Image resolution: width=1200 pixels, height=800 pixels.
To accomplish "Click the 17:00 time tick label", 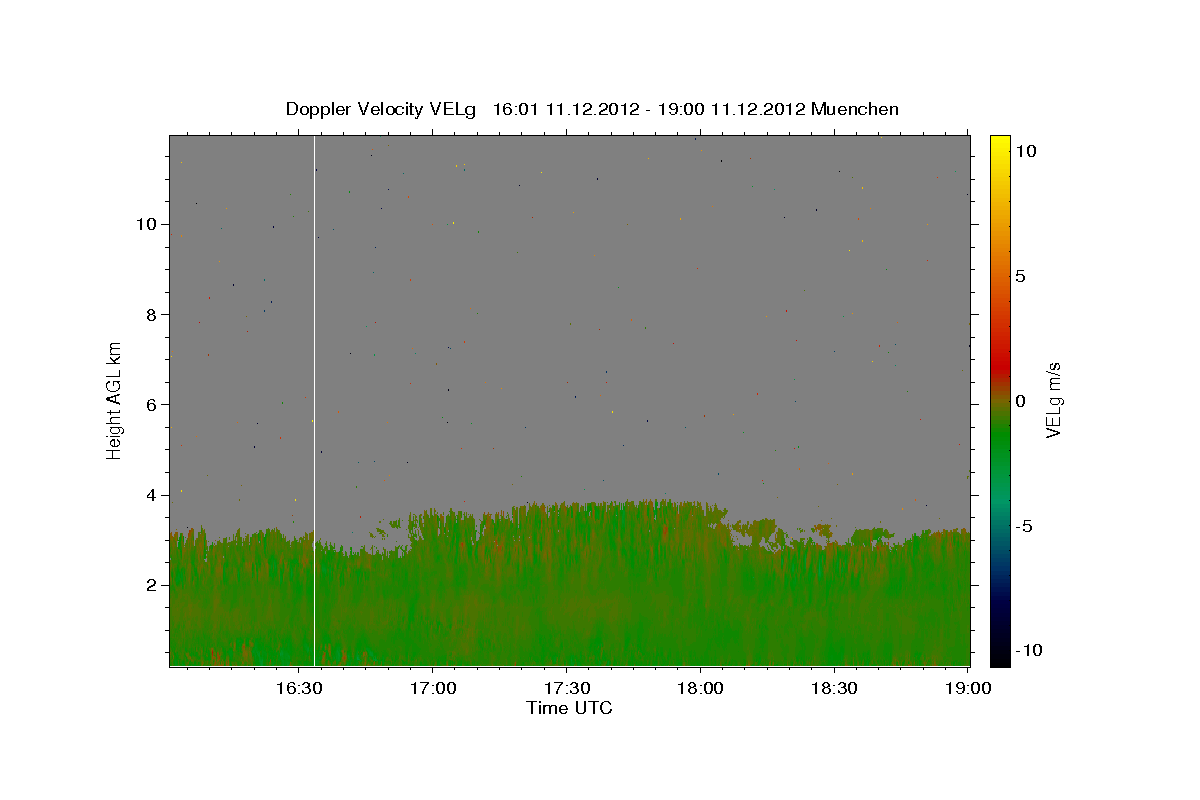I will click(x=433, y=688).
